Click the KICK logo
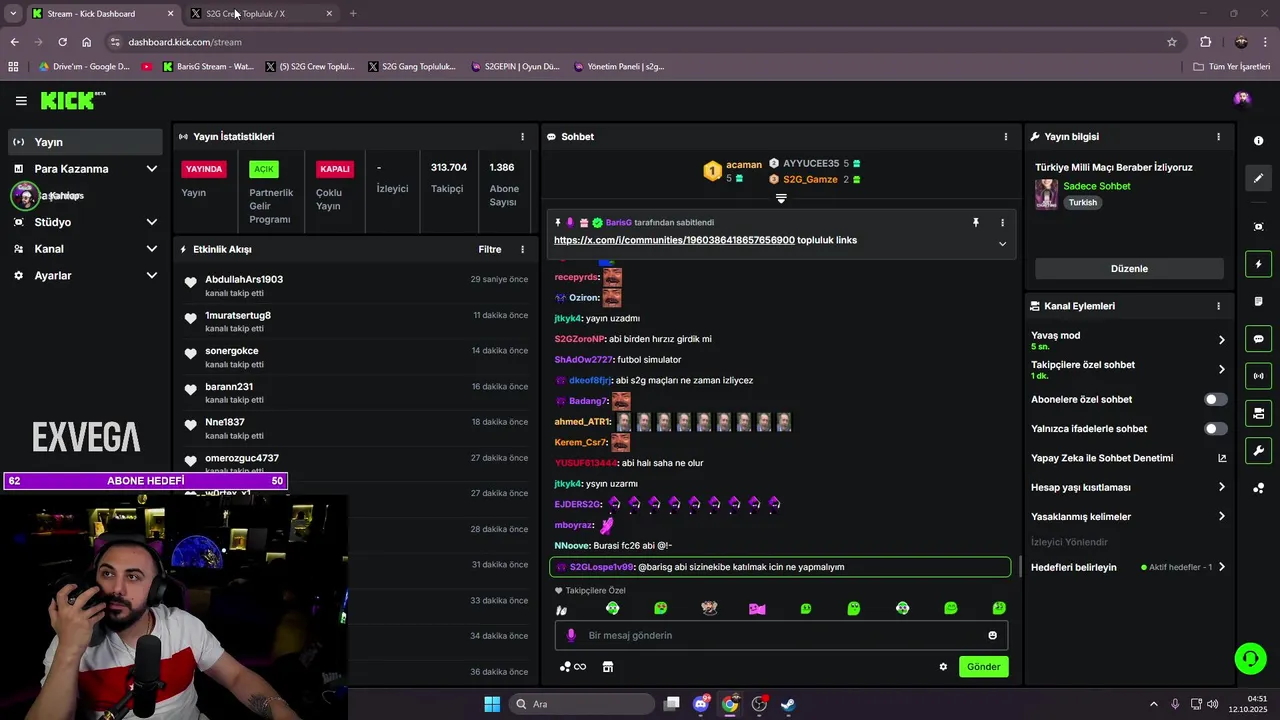The height and width of the screenshot is (720, 1280). coord(72,100)
